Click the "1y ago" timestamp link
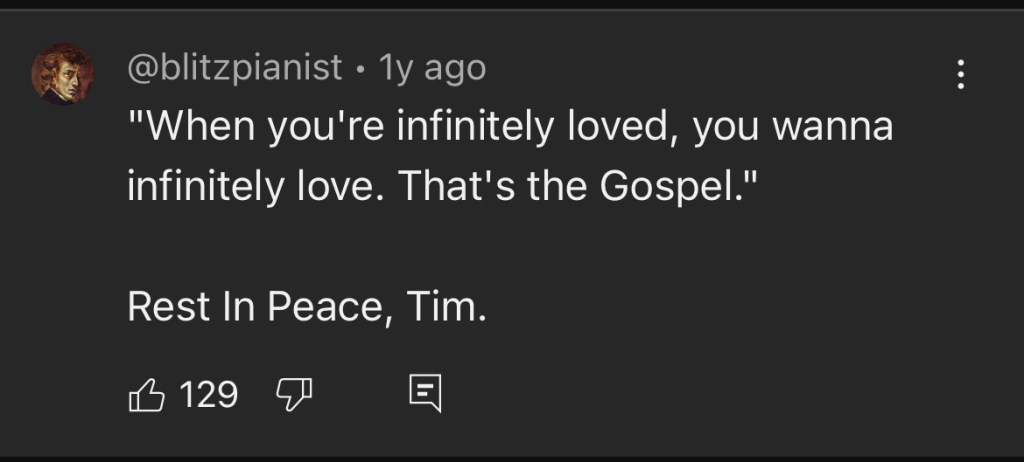1024x462 pixels. tap(432, 68)
